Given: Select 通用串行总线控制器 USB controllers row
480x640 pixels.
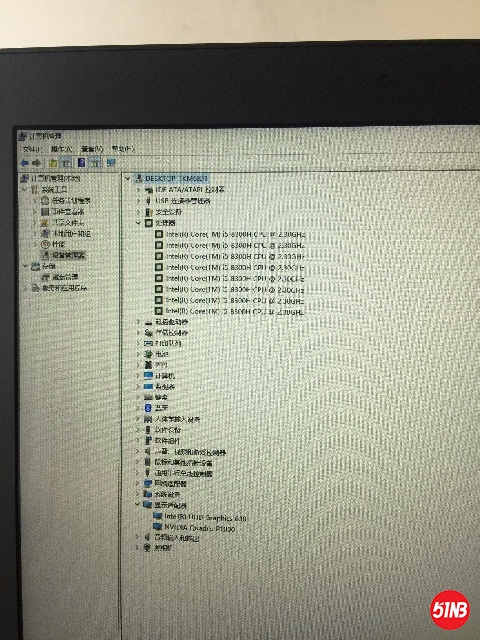Looking at the screenshot, I should 178,473.
